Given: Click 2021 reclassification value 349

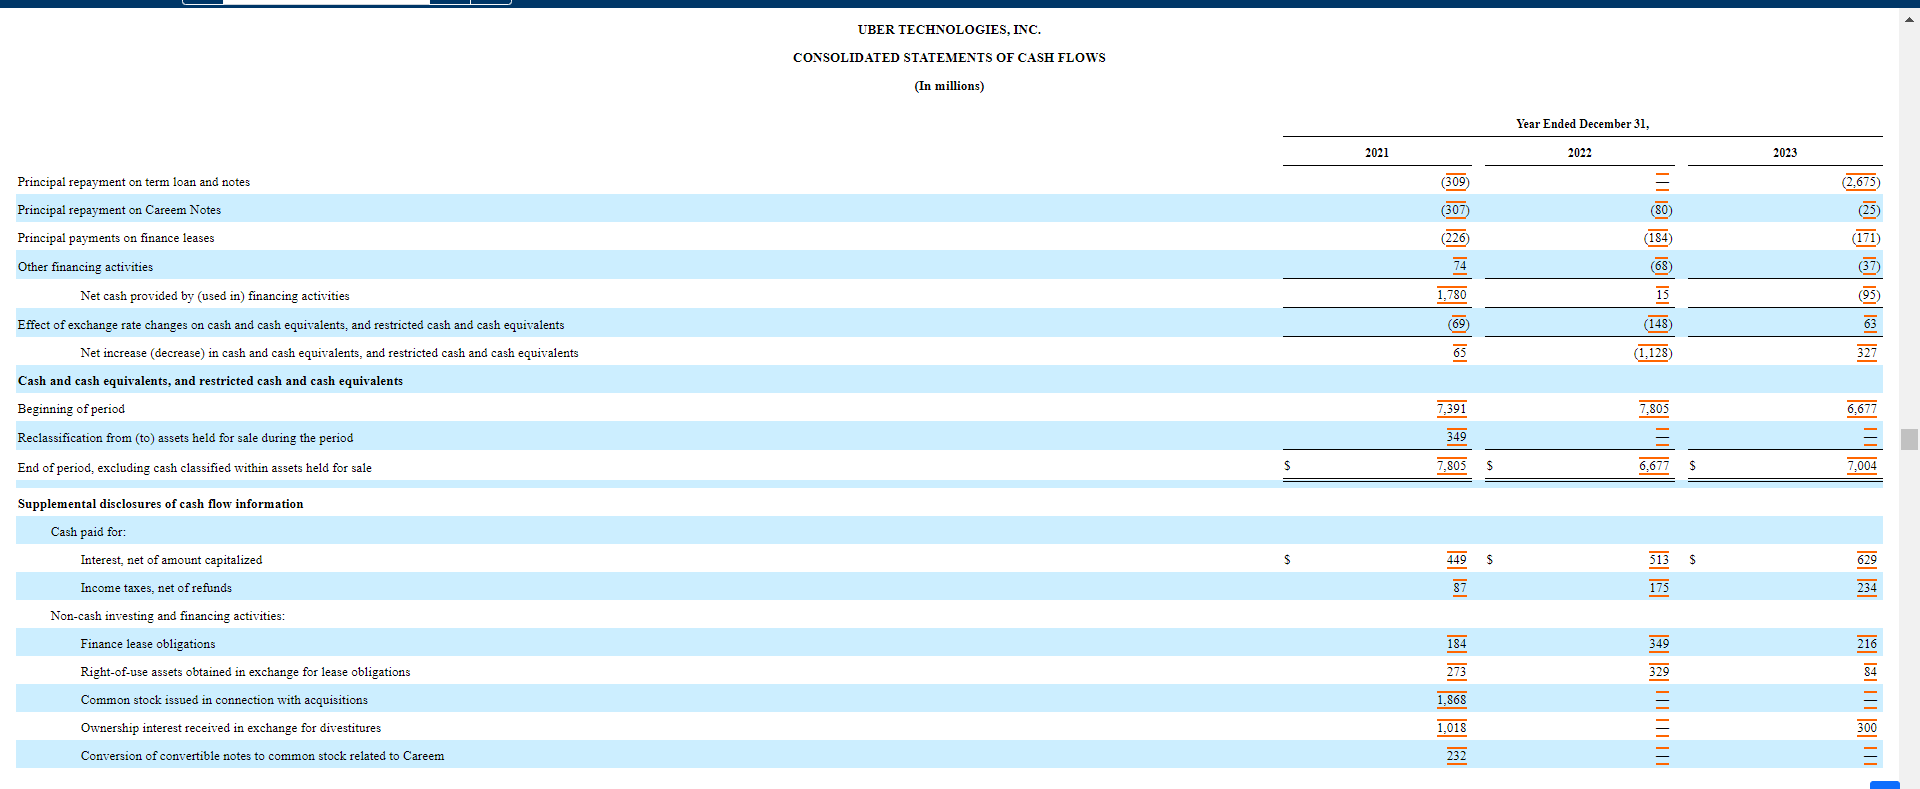Looking at the screenshot, I should point(1457,437).
